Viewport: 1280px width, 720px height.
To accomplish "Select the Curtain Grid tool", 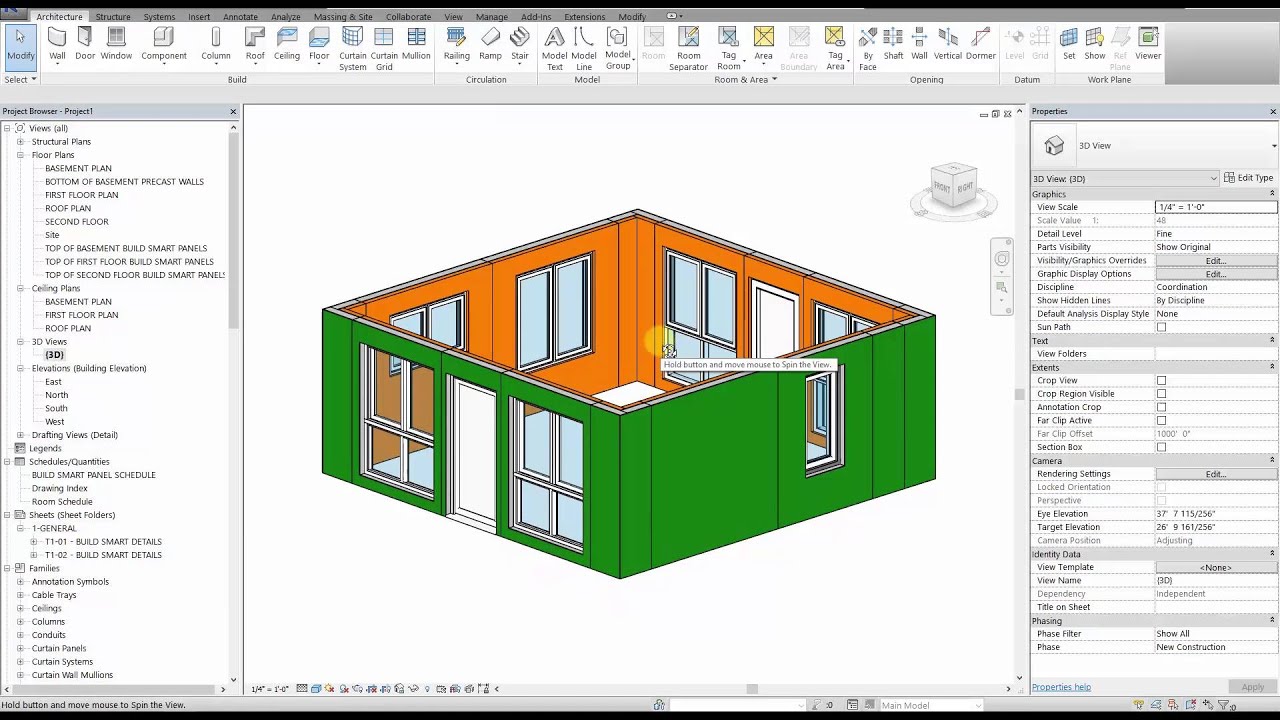I will click(x=384, y=49).
